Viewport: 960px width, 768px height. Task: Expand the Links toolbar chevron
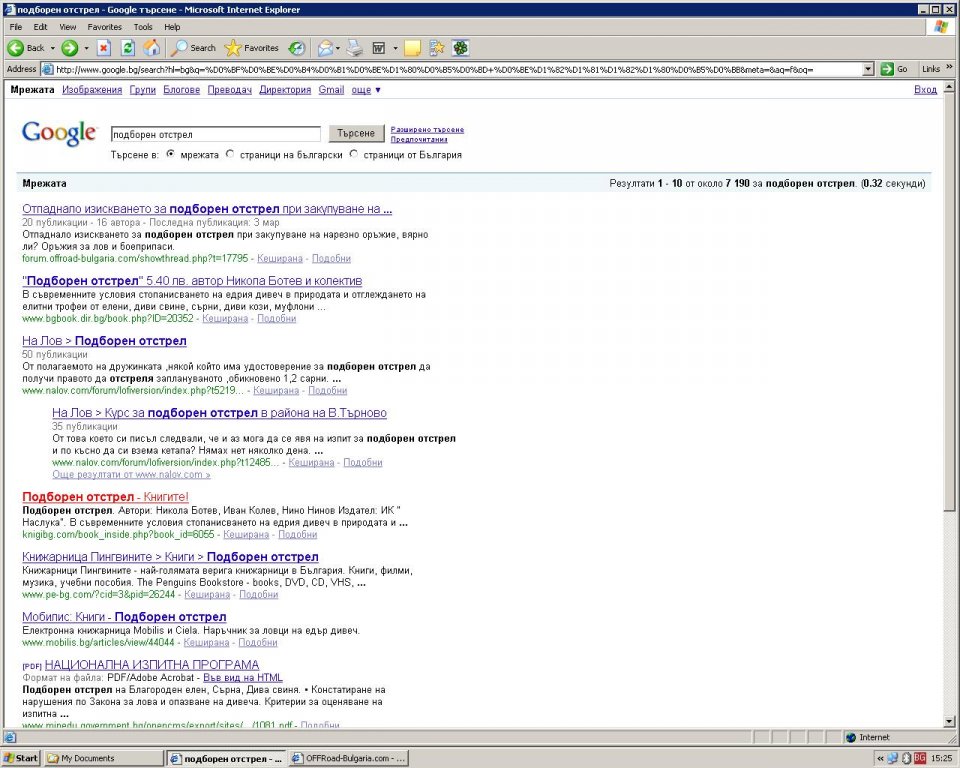click(950, 67)
